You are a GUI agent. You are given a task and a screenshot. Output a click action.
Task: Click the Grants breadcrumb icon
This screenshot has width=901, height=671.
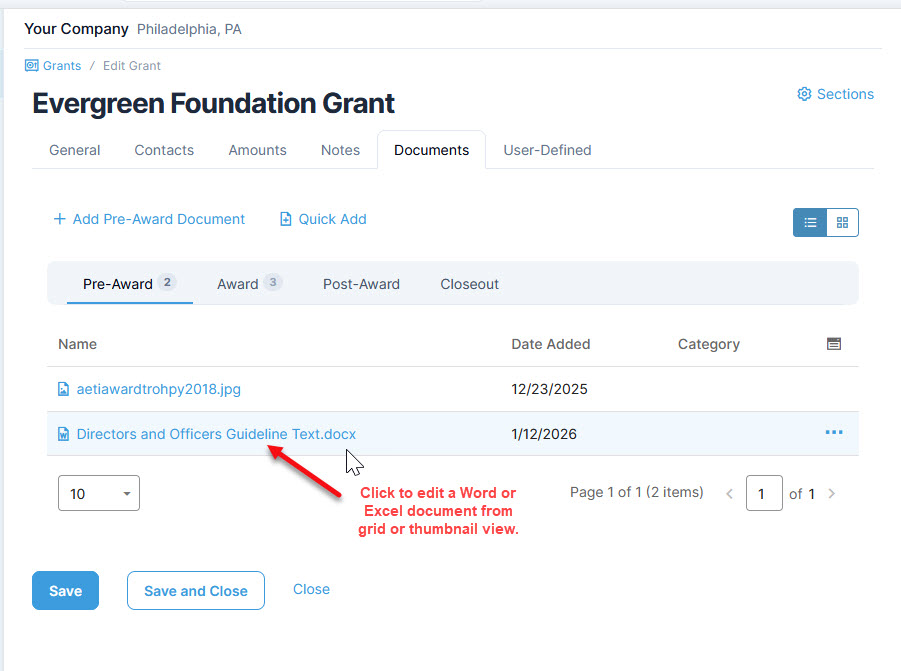coord(31,66)
